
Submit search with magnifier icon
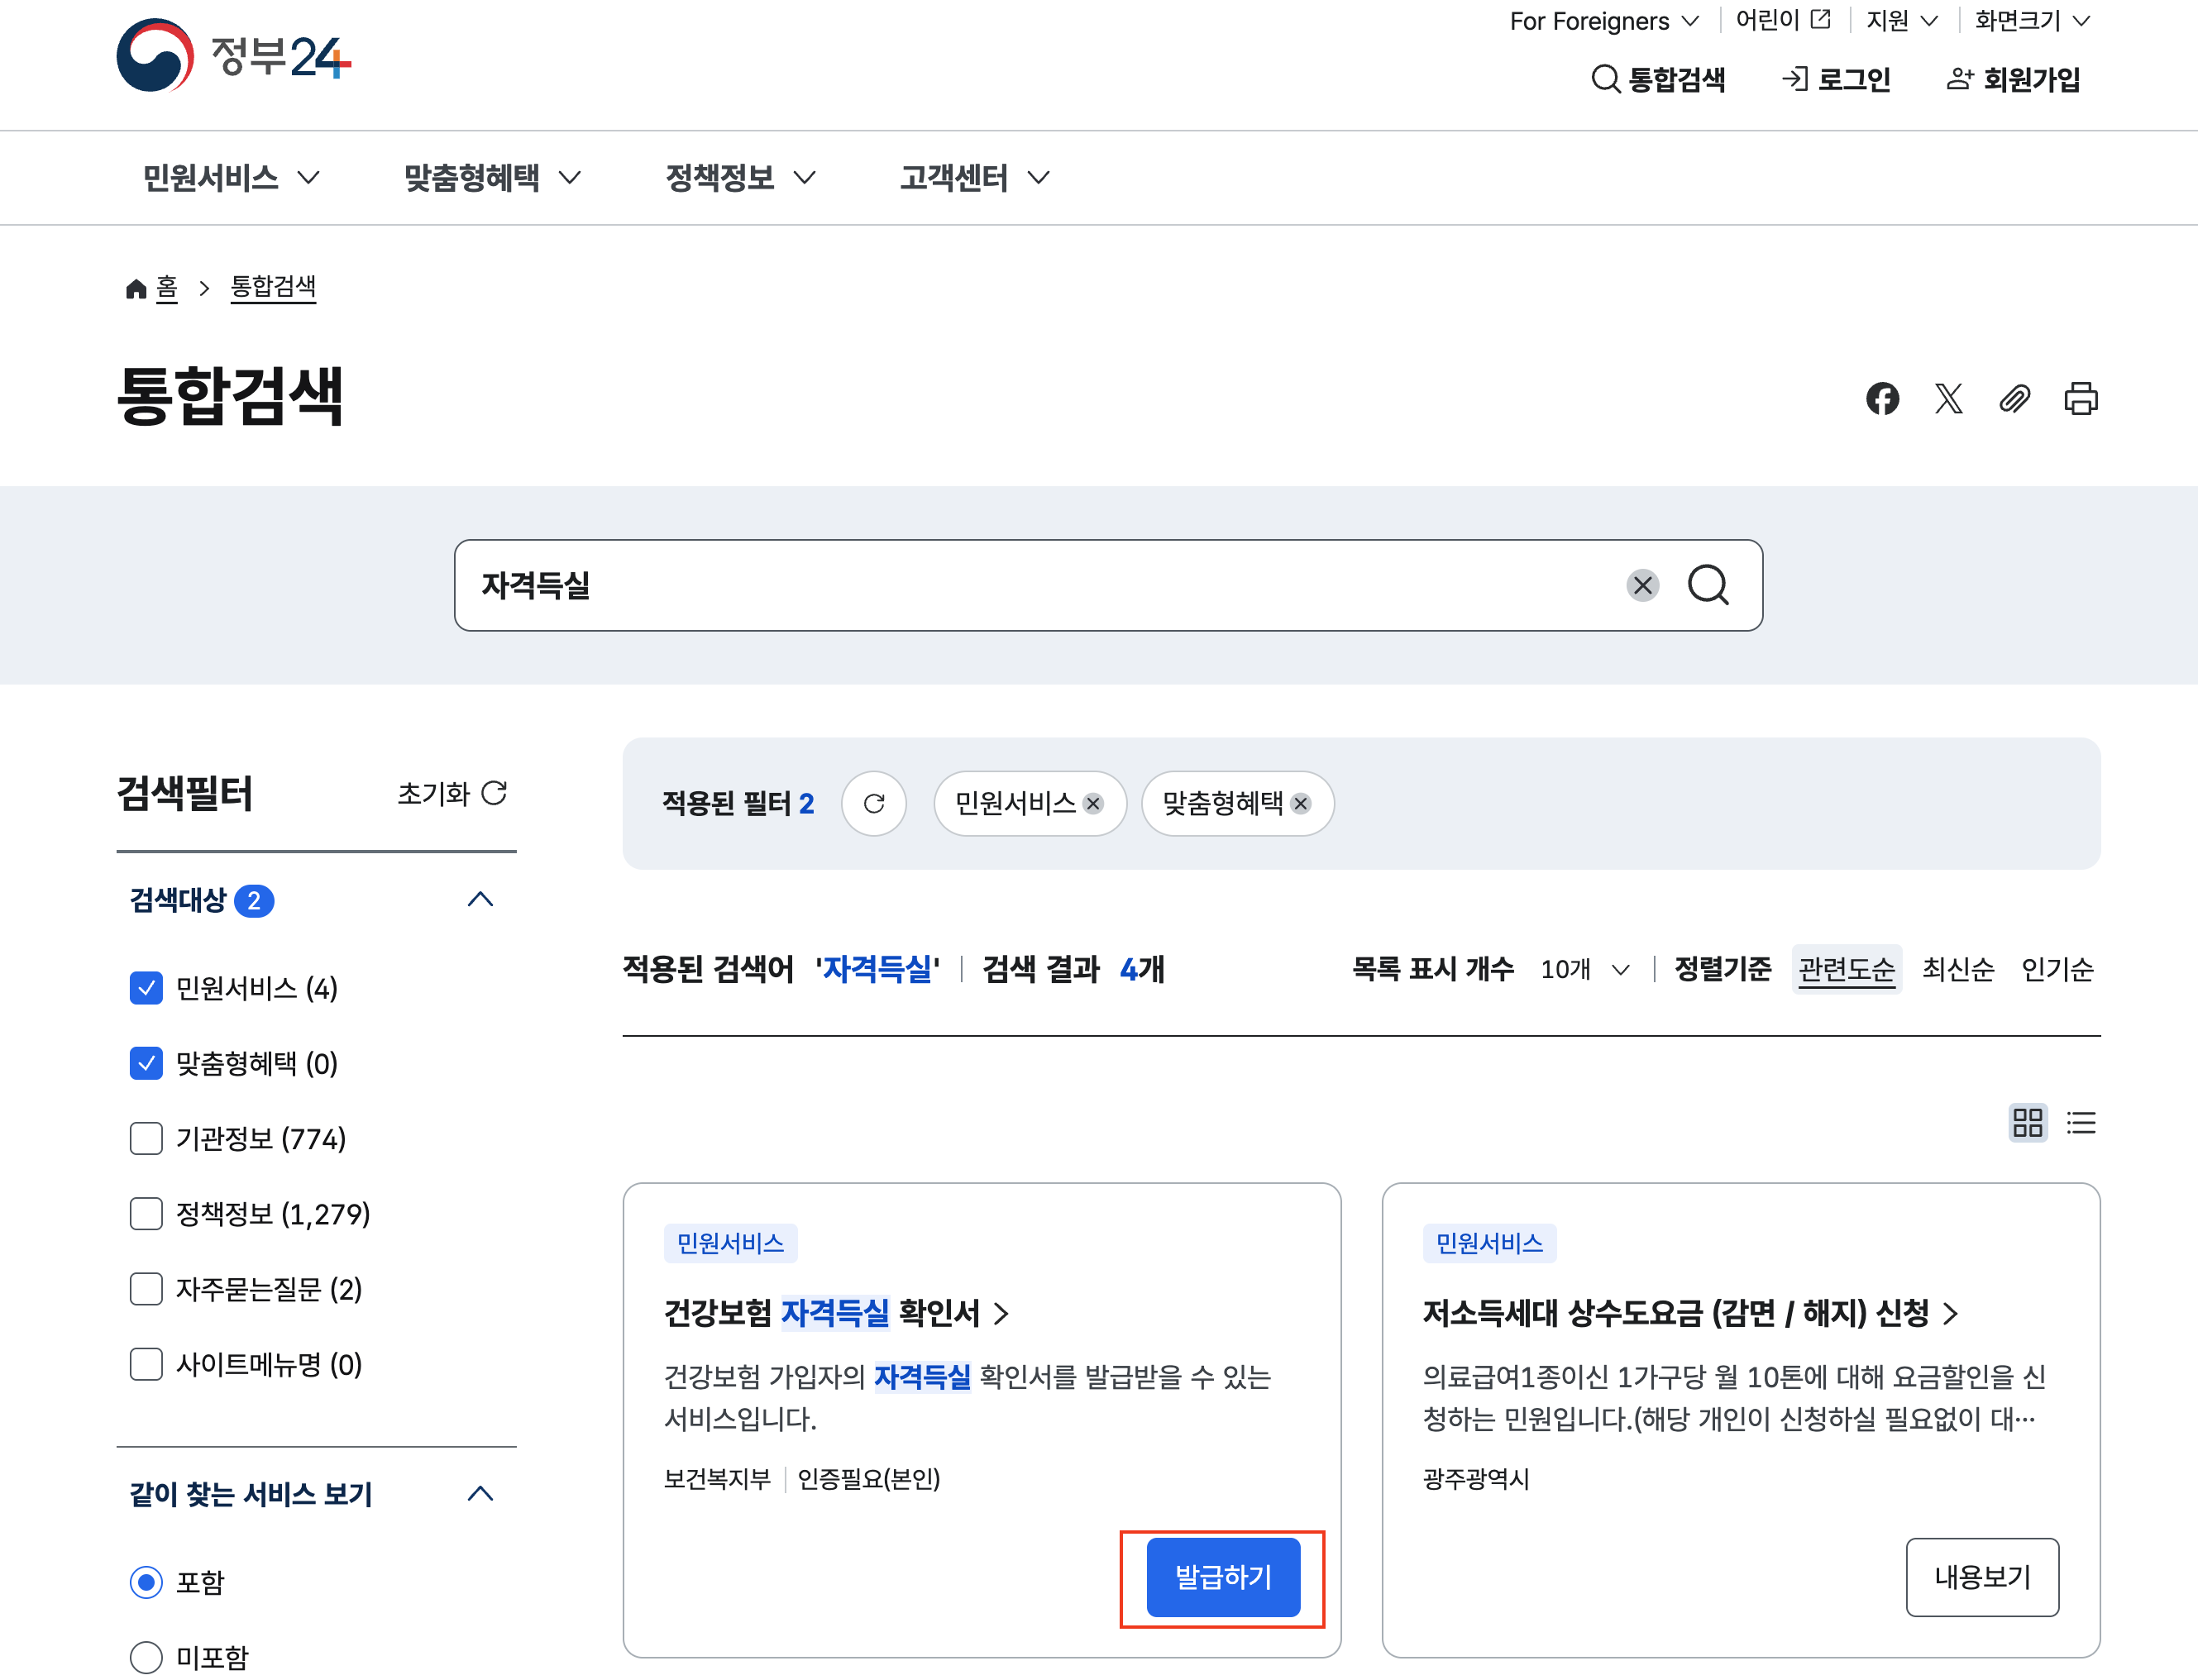(x=1708, y=585)
